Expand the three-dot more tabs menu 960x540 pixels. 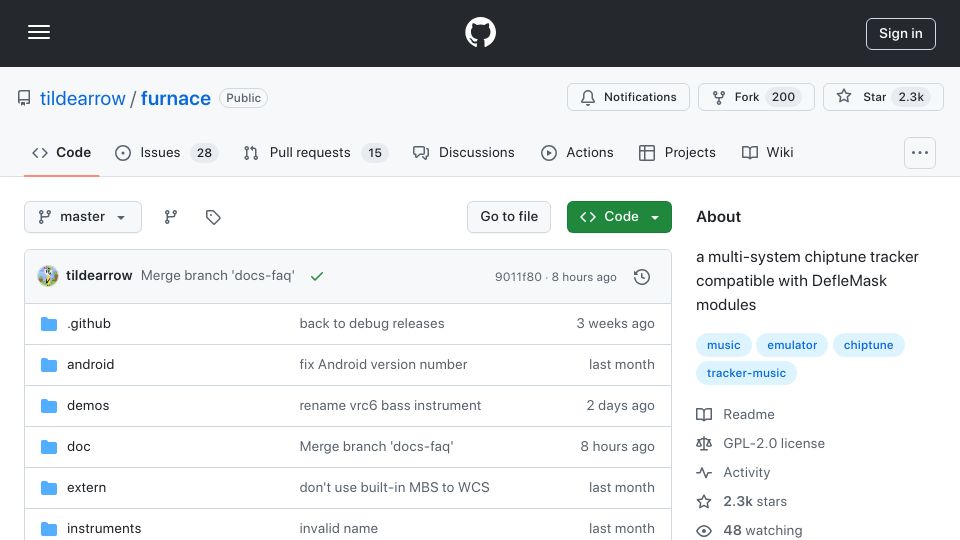[920, 152]
